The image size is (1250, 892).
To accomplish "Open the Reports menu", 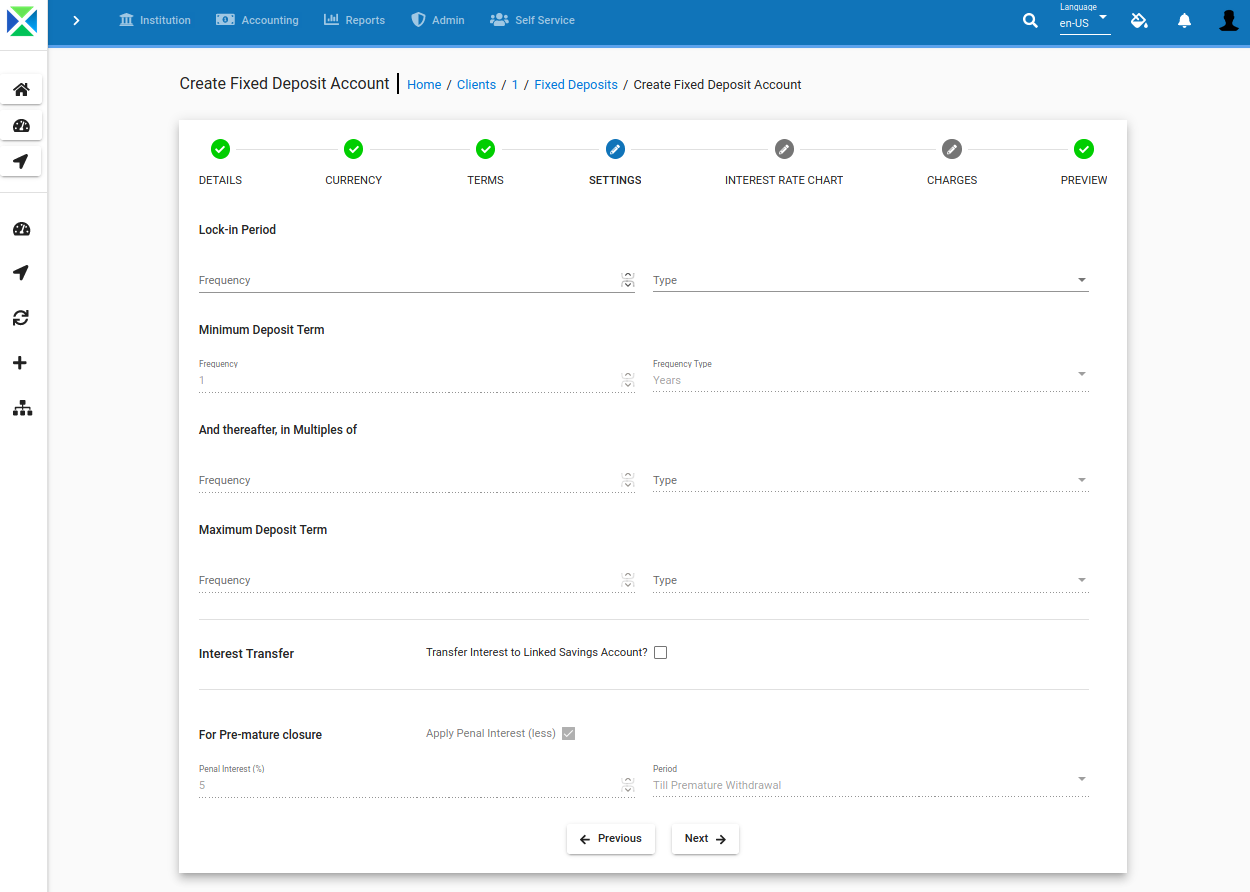I will tap(355, 20).
